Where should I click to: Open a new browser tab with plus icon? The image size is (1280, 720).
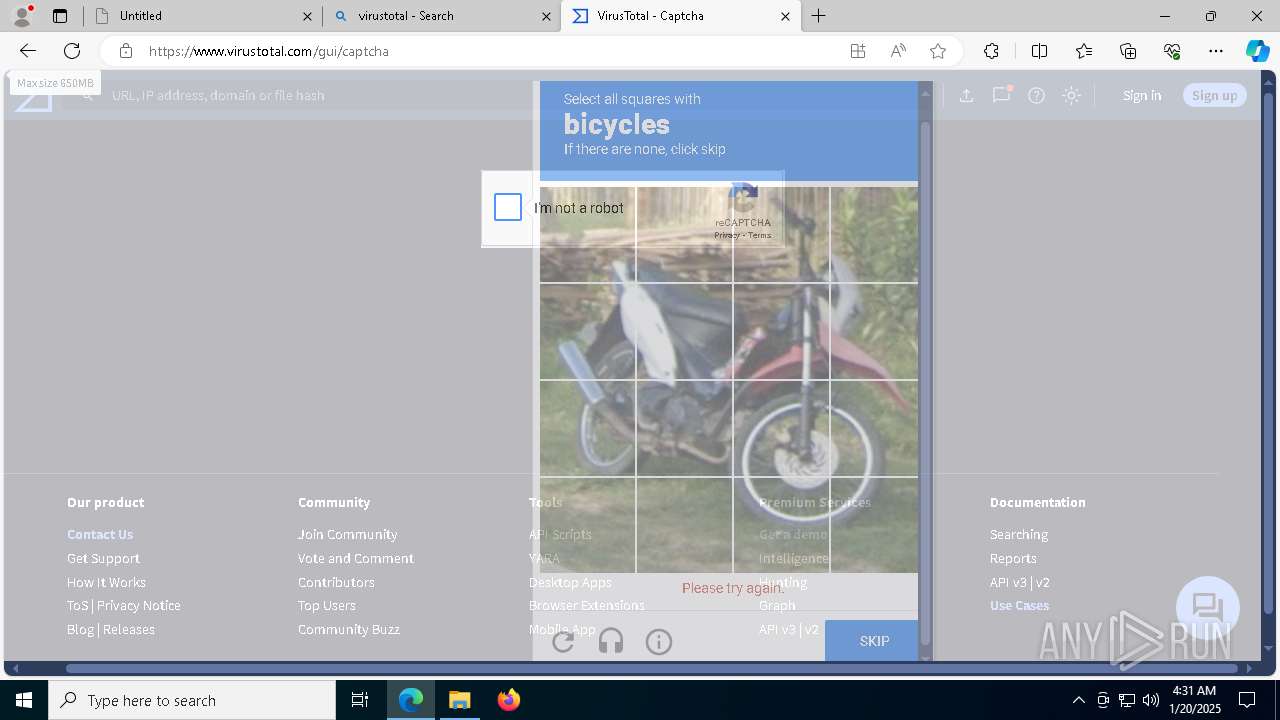tap(819, 16)
